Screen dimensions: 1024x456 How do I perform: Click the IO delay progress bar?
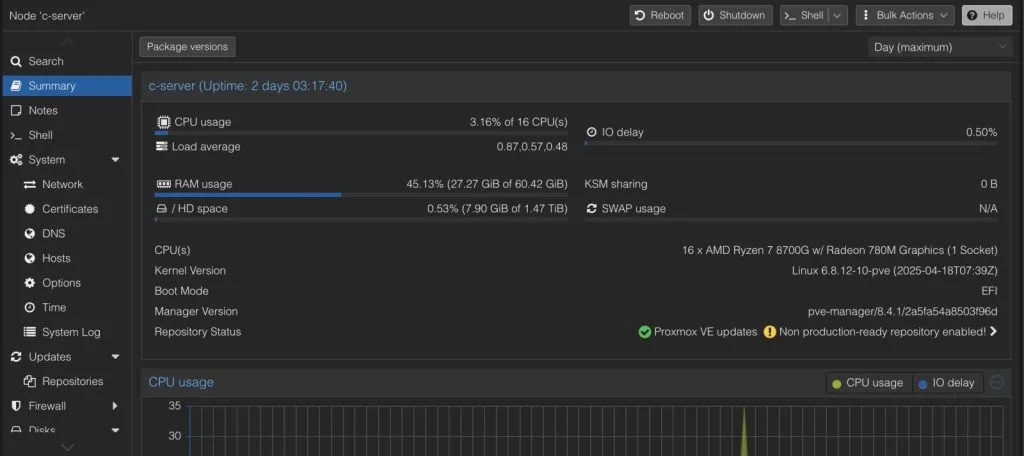click(x=791, y=143)
